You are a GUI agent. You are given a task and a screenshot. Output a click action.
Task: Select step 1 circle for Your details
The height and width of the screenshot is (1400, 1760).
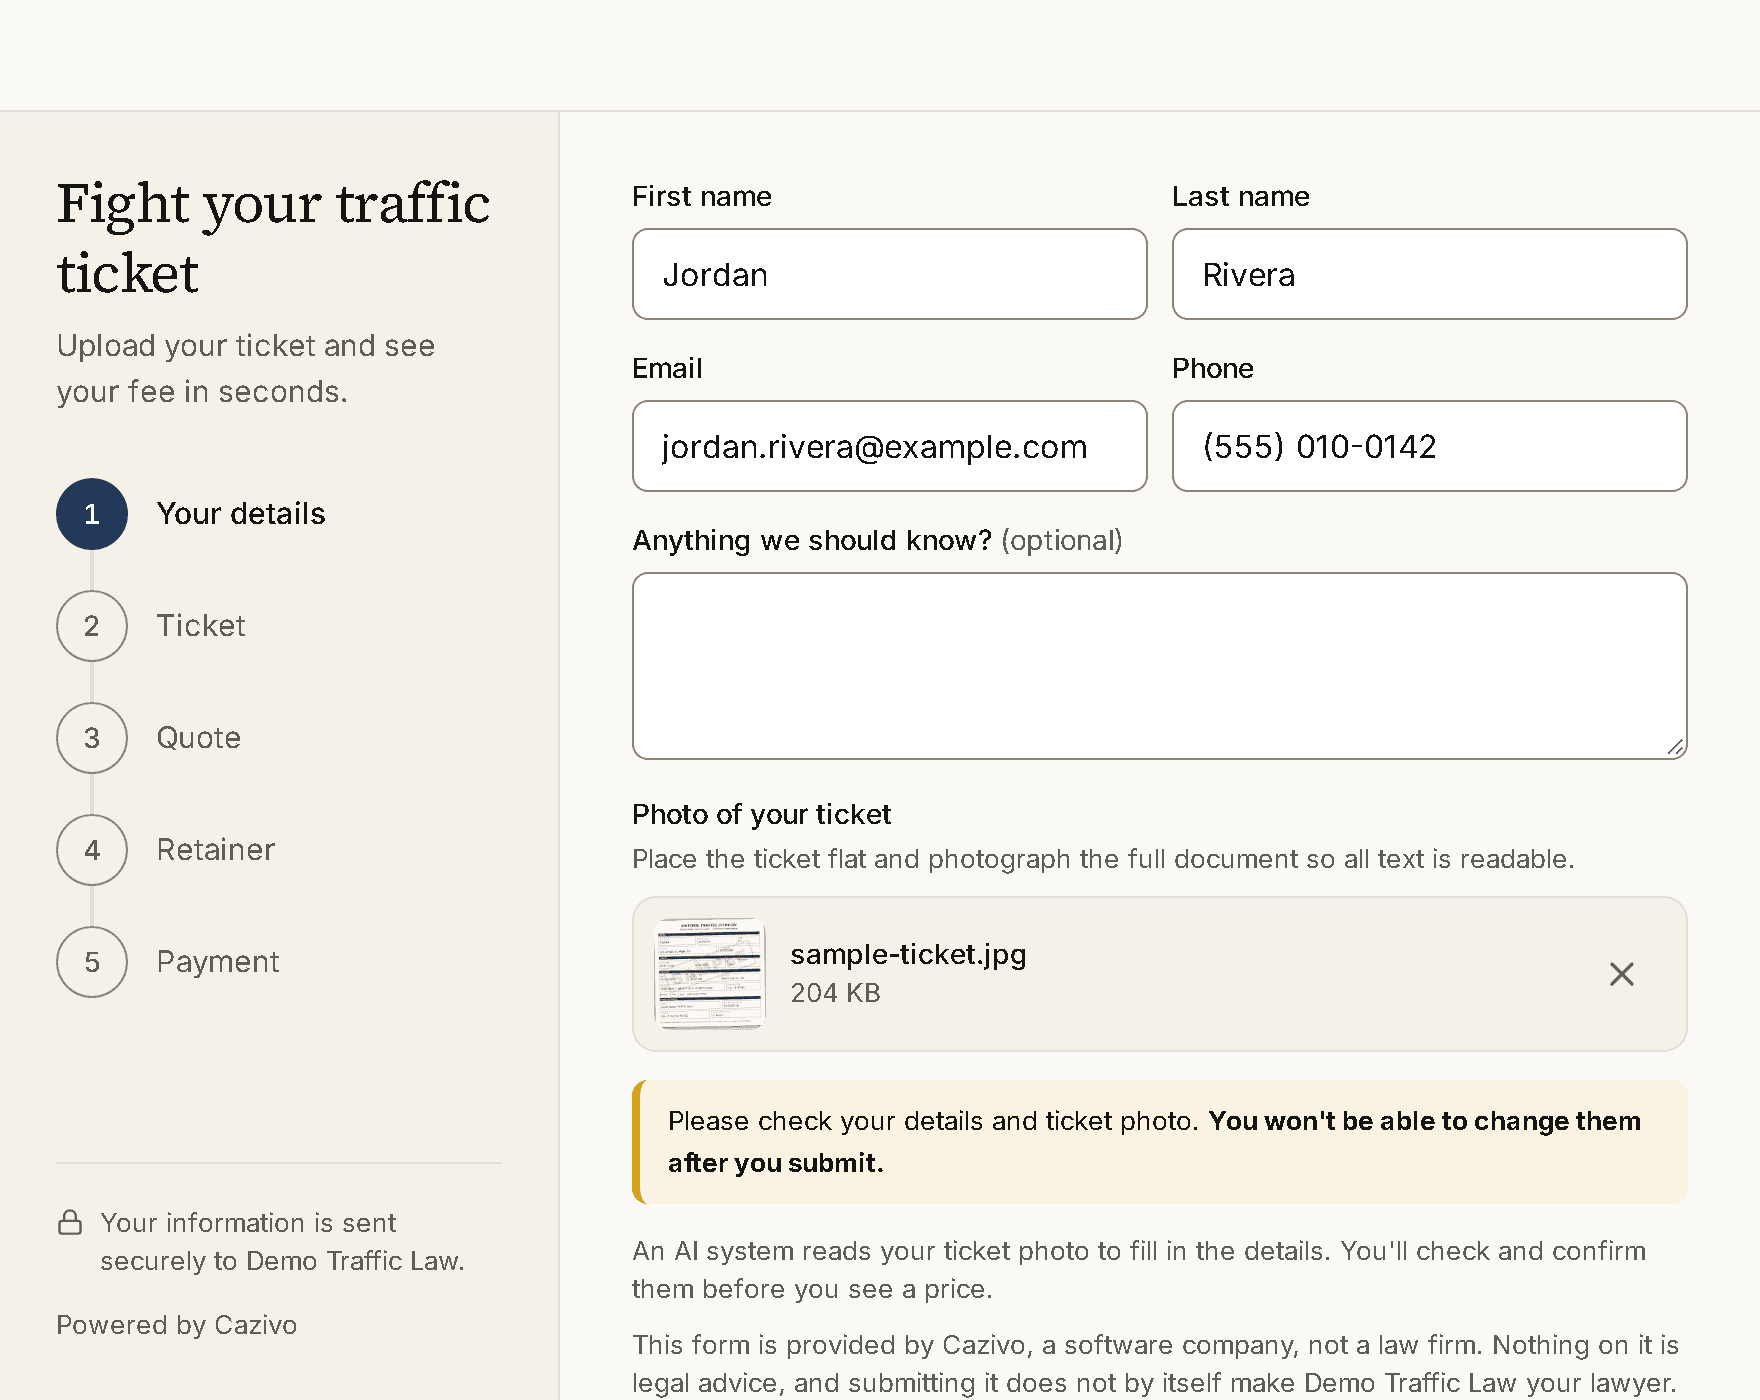click(92, 514)
